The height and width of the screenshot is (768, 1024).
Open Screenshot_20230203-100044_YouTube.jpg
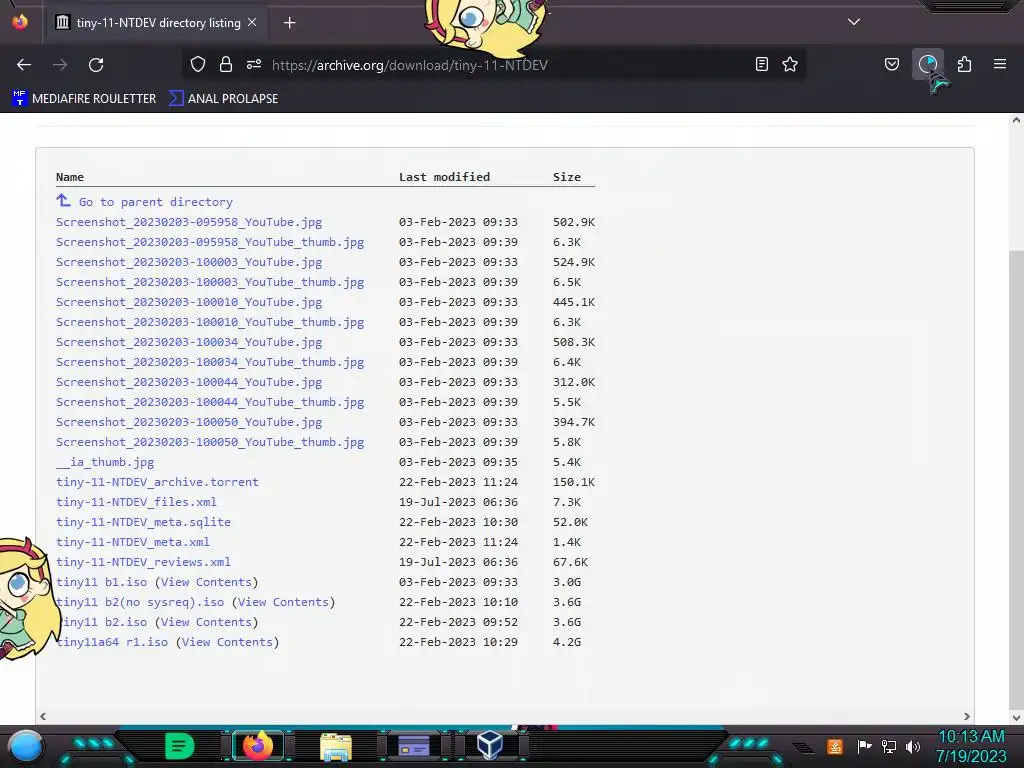(189, 382)
